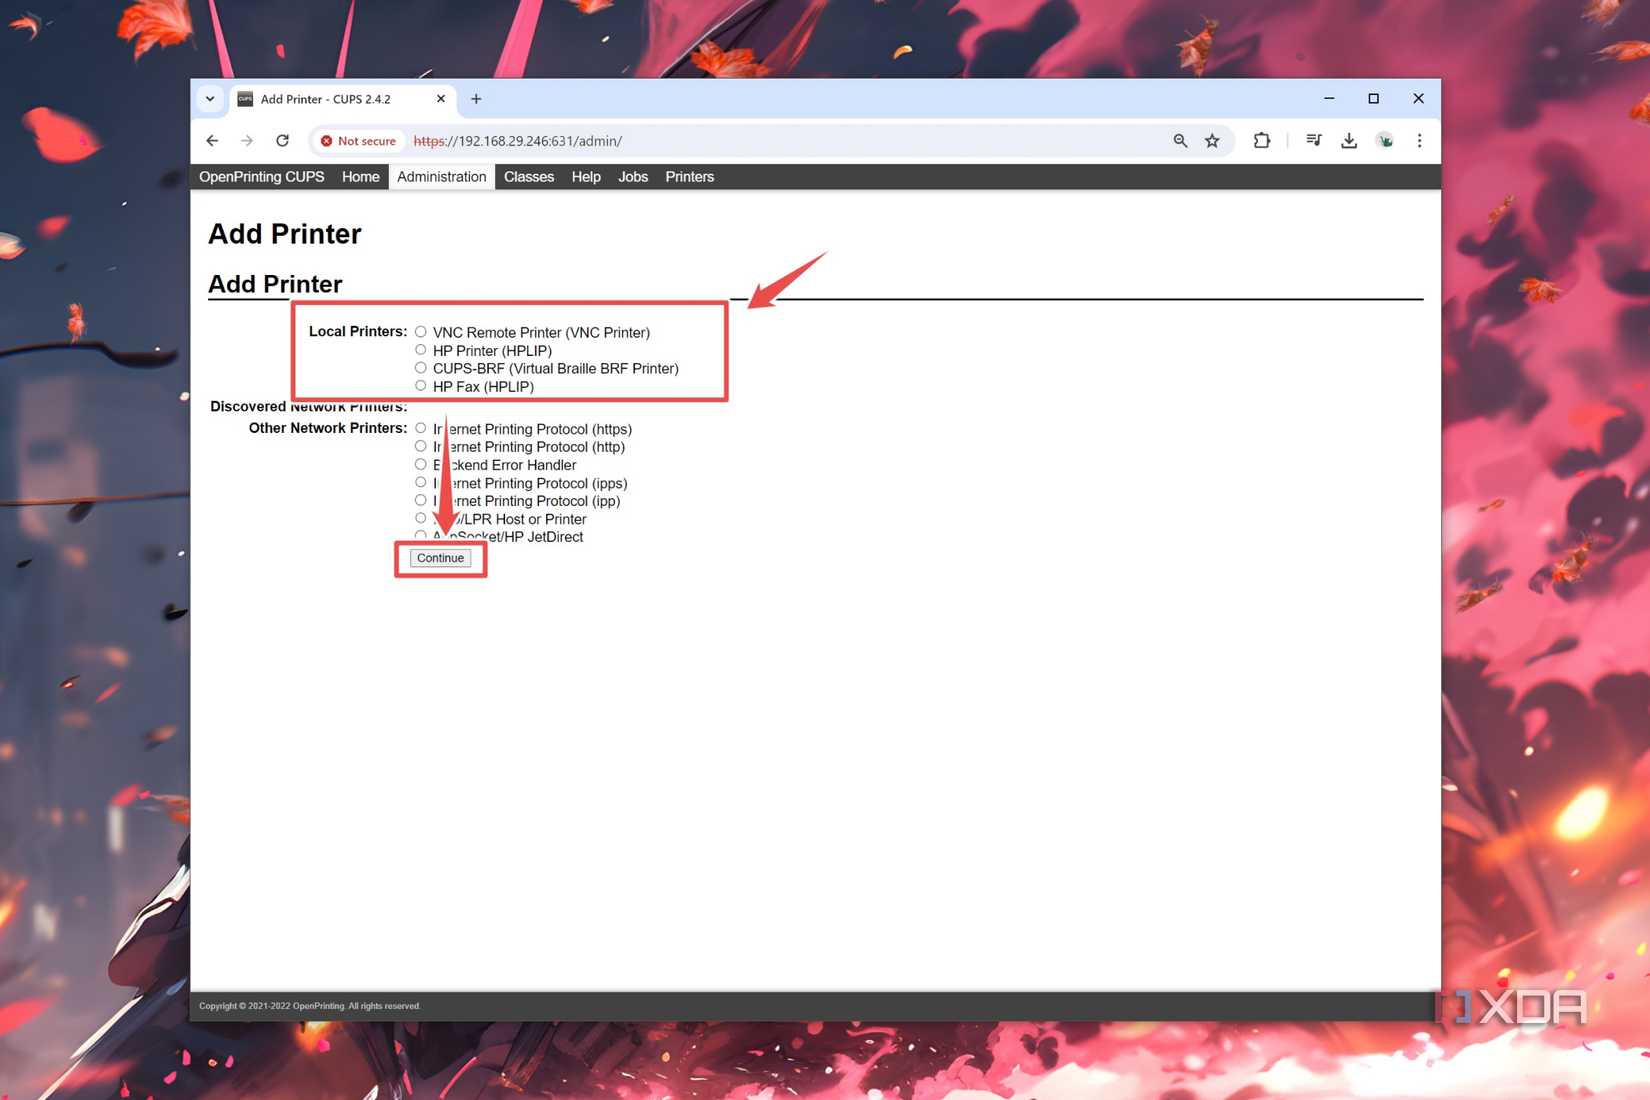
Task: Open the tab search chevron
Action: [x=210, y=98]
